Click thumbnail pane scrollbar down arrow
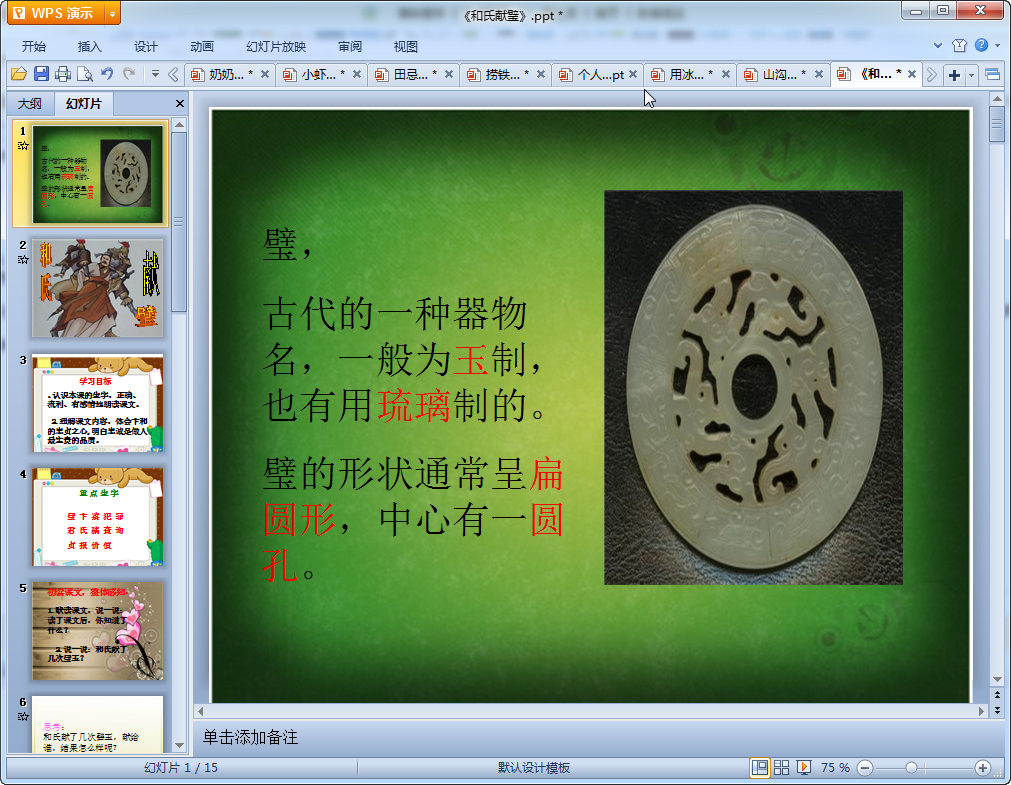Screen dimensions: 1011x785 coord(180,746)
